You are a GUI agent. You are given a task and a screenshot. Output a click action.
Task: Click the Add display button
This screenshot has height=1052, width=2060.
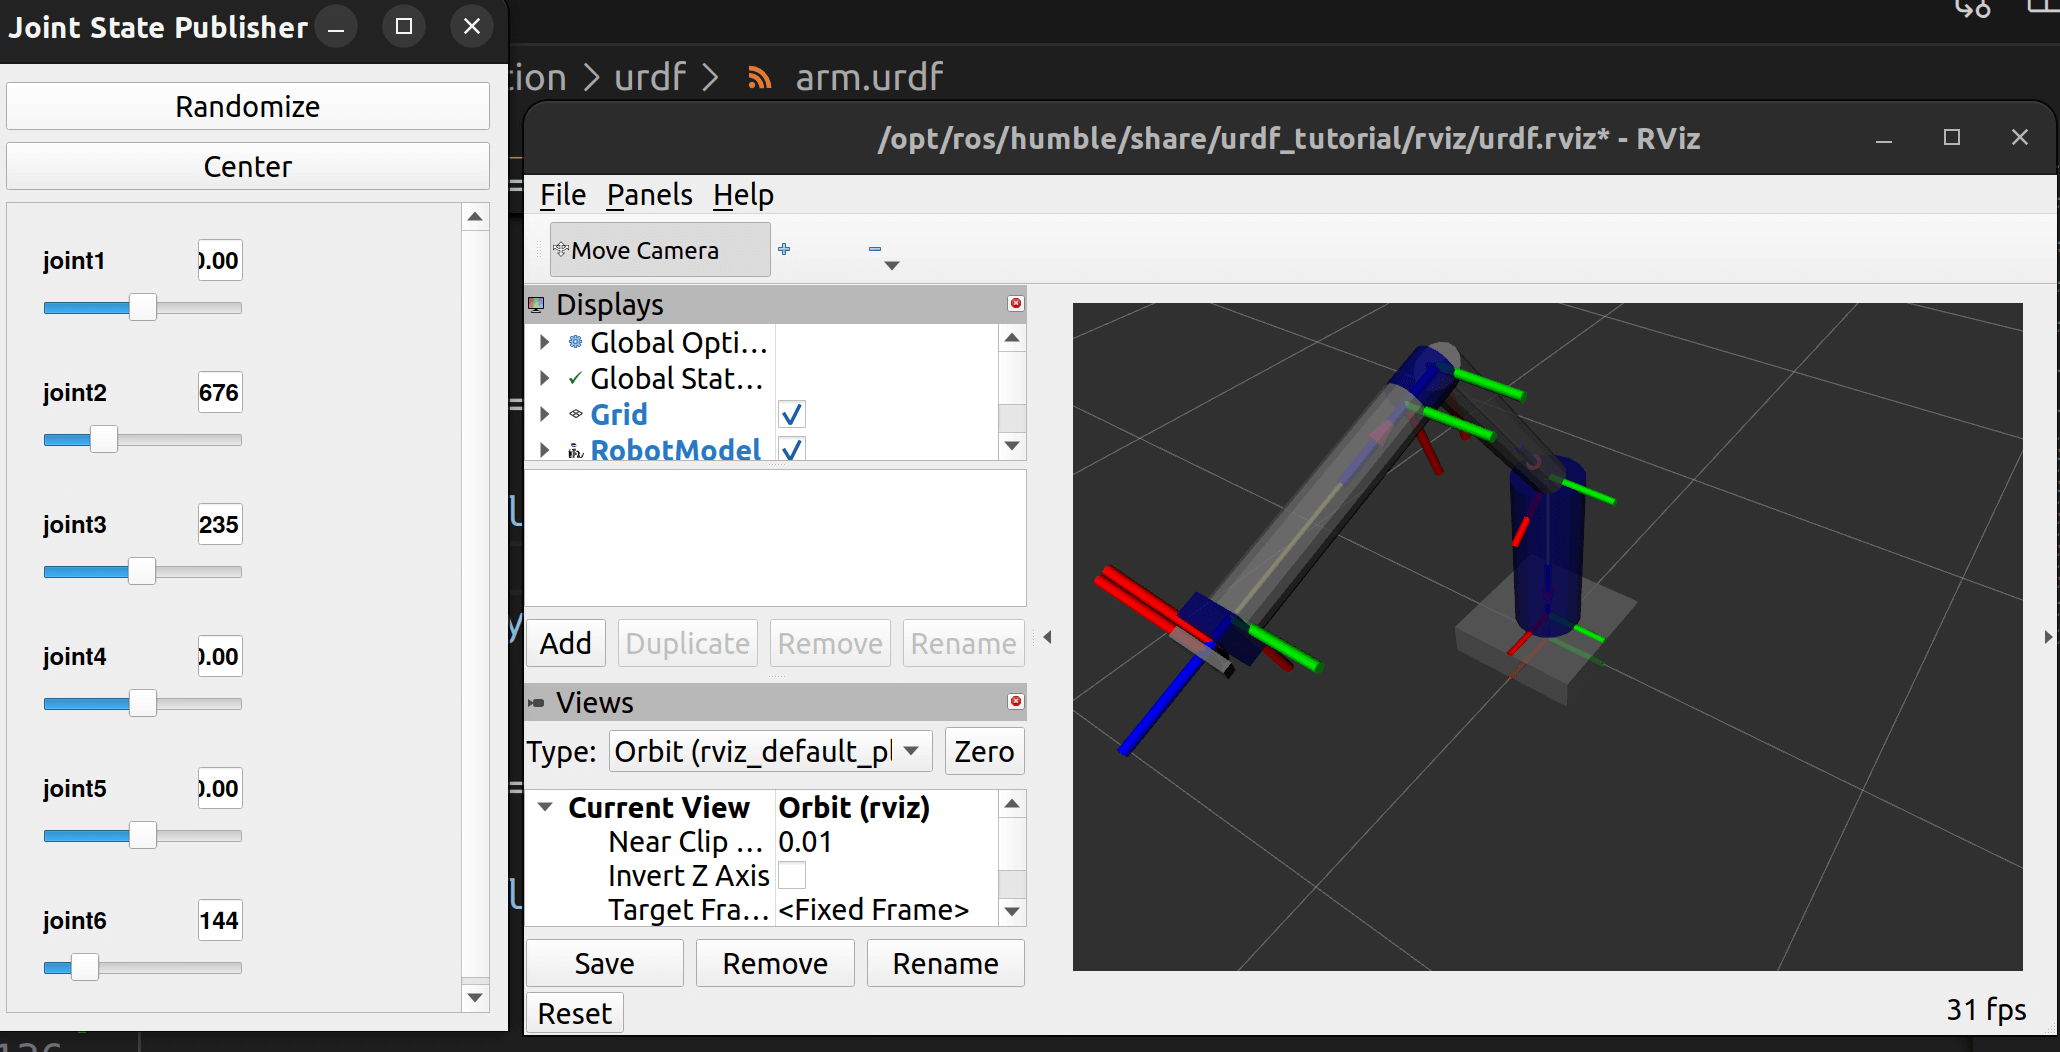point(565,643)
